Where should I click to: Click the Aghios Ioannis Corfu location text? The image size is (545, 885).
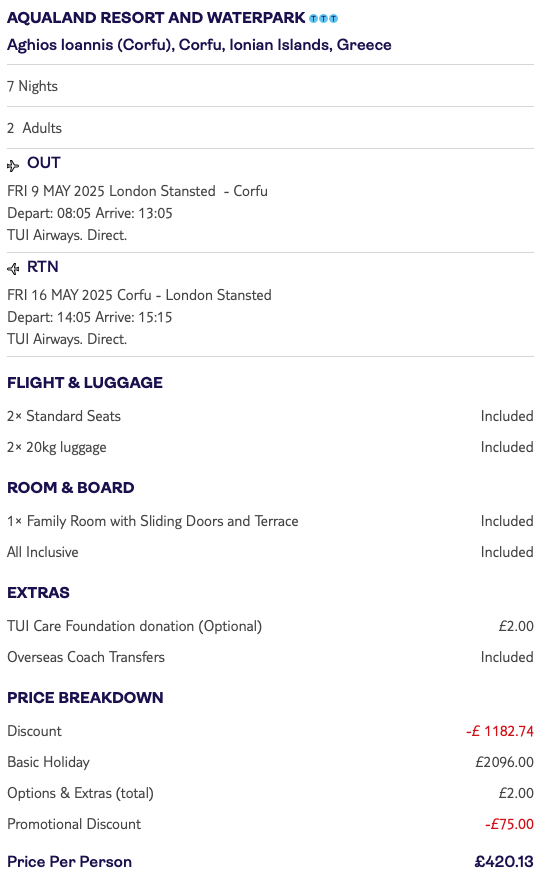199,45
